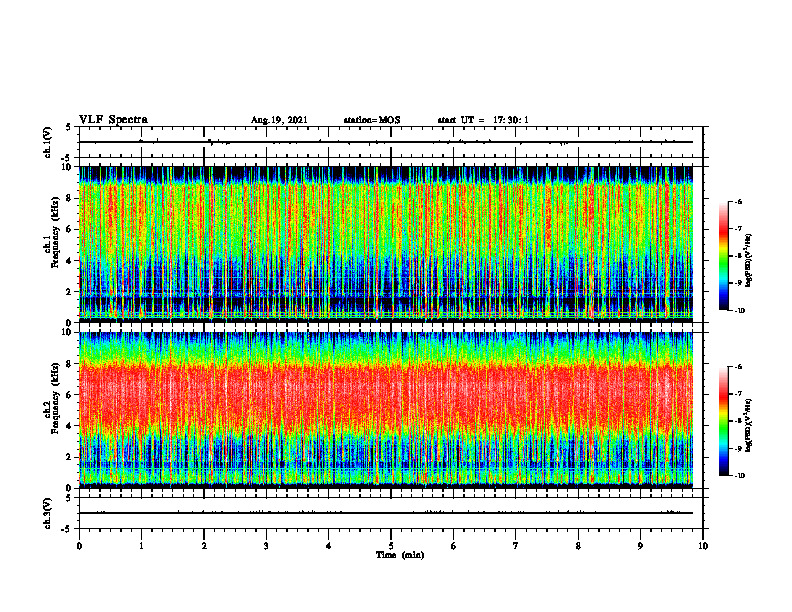Click the '-10' label on ch.1 color bar
Screen dimensions: 792x612
pos(739,311)
